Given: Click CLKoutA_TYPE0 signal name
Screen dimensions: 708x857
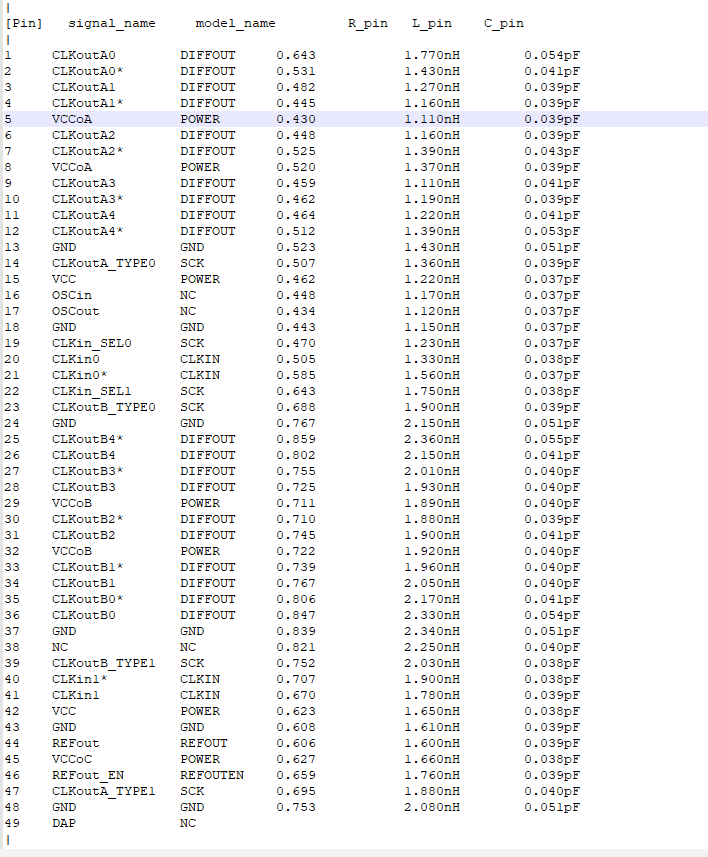Looking at the screenshot, I should (104, 263).
